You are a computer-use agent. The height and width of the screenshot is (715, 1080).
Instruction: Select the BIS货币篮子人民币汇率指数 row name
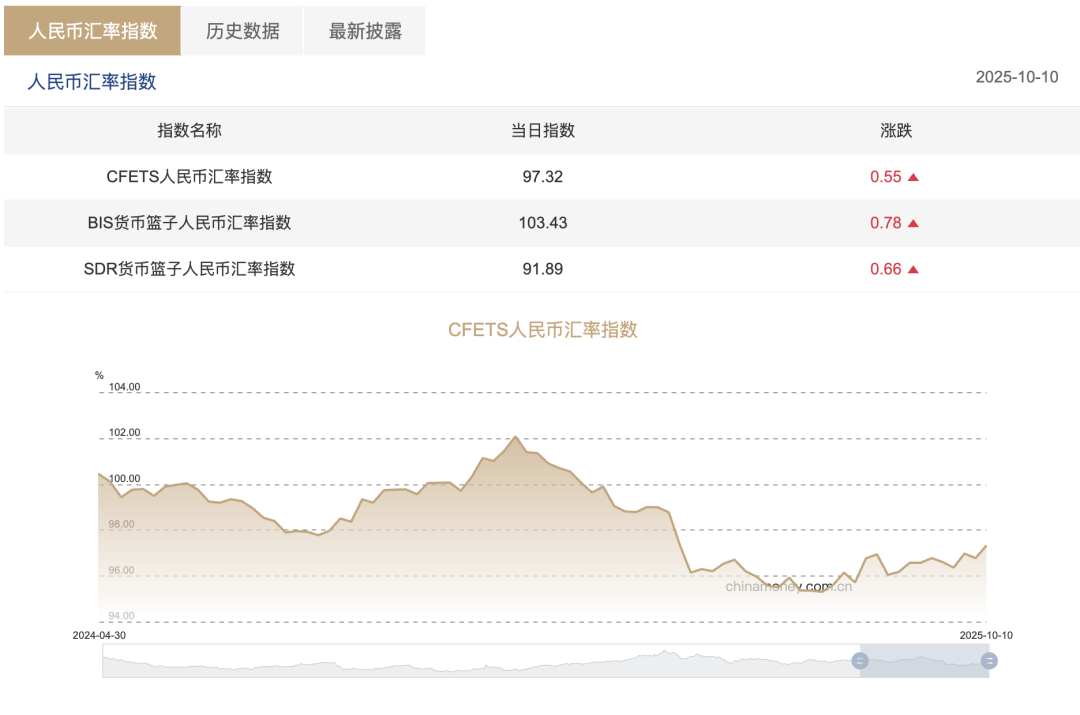point(189,223)
